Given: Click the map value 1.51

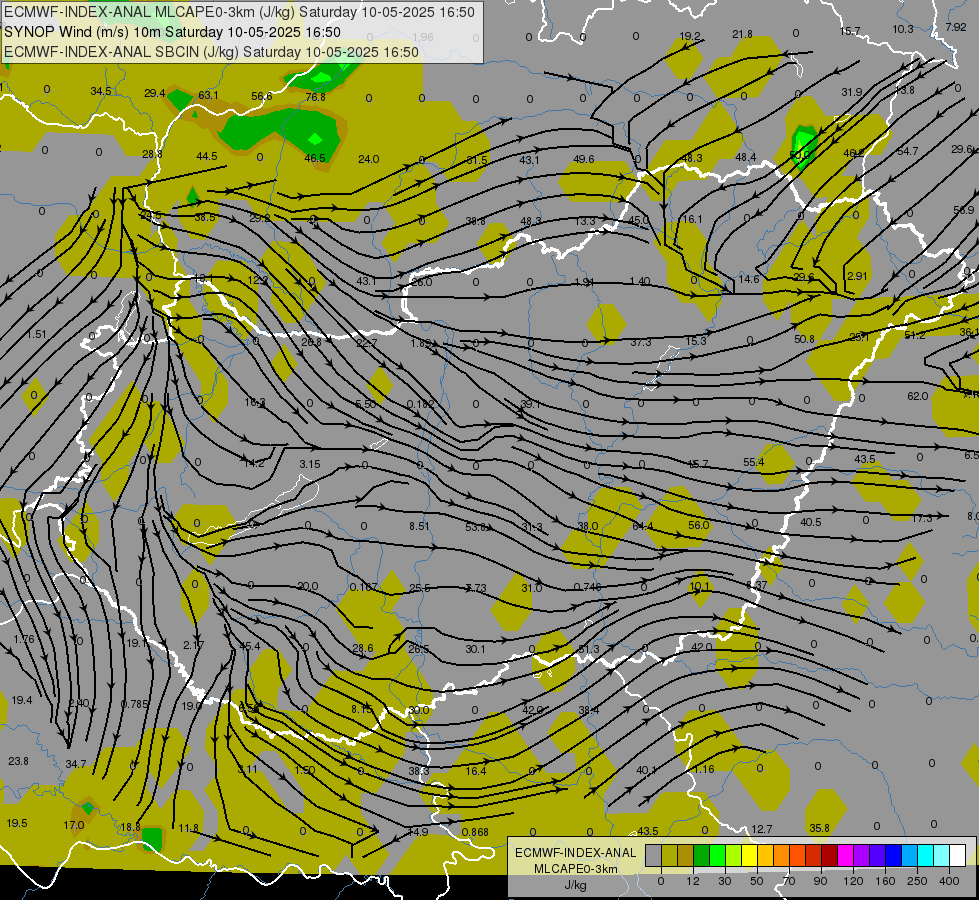Looking at the screenshot, I should tap(36, 334).
